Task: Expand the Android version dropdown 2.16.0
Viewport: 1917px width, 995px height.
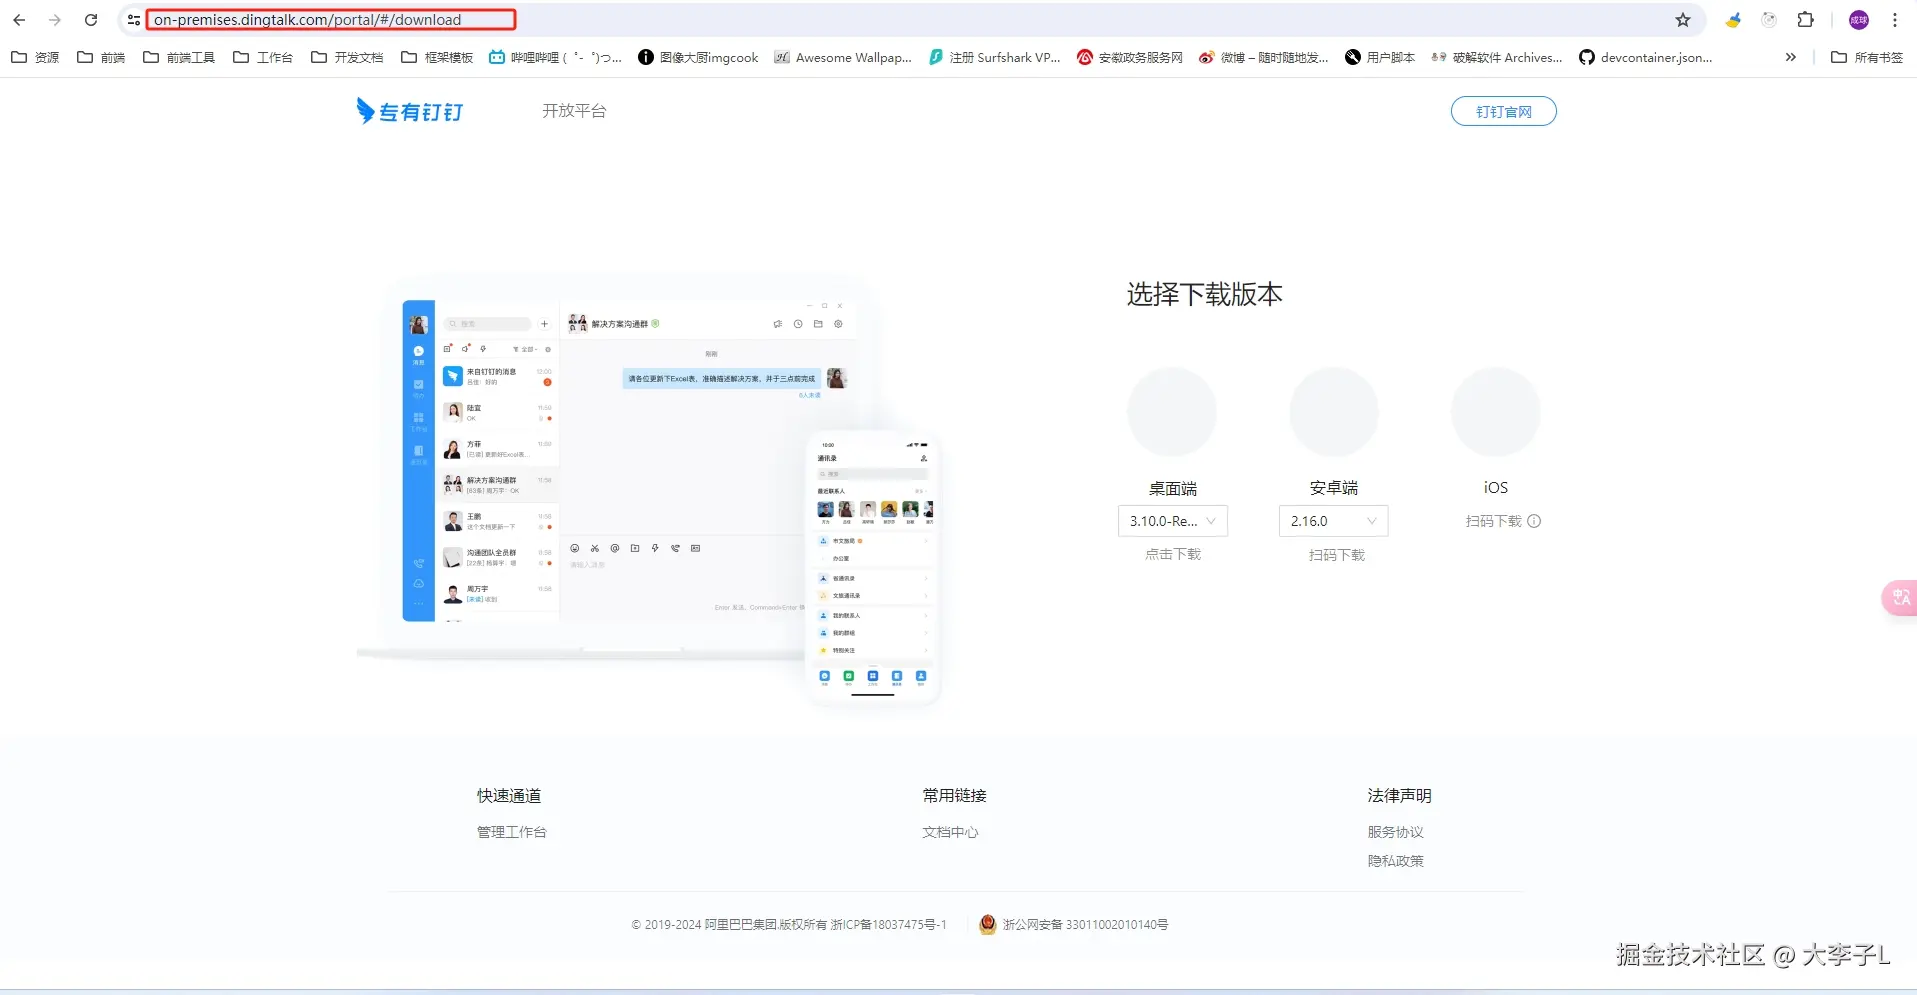Action: (1334, 521)
